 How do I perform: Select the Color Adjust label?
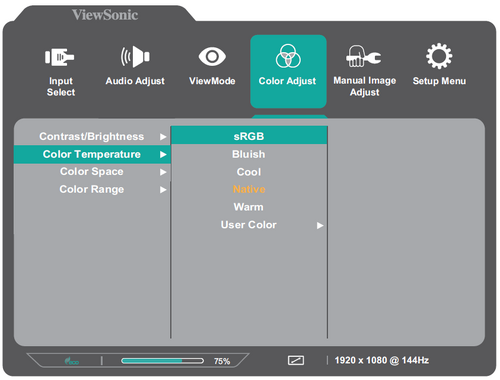(x=287, y=81)
